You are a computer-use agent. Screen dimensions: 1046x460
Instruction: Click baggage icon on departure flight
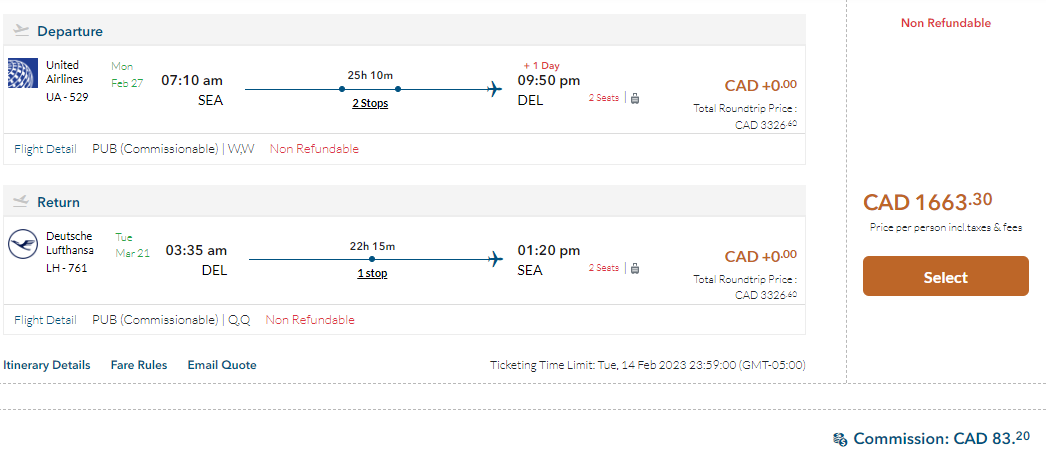(x=635, y=98)
